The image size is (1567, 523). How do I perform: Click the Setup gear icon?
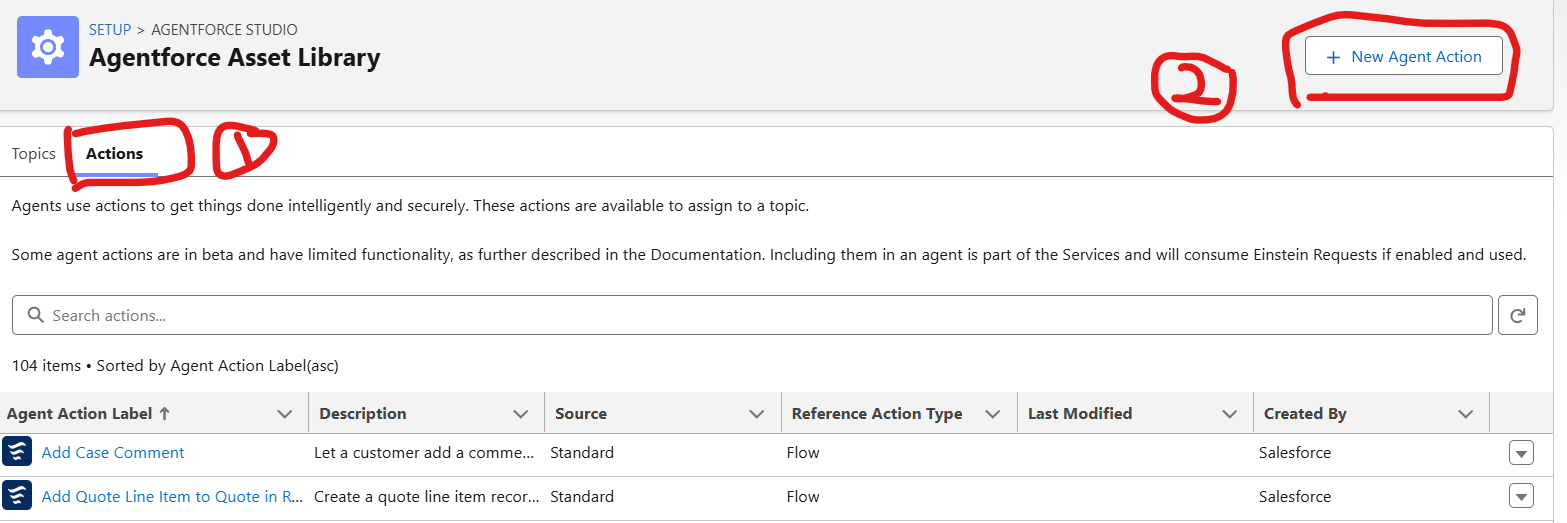click(x=48, y=47)
